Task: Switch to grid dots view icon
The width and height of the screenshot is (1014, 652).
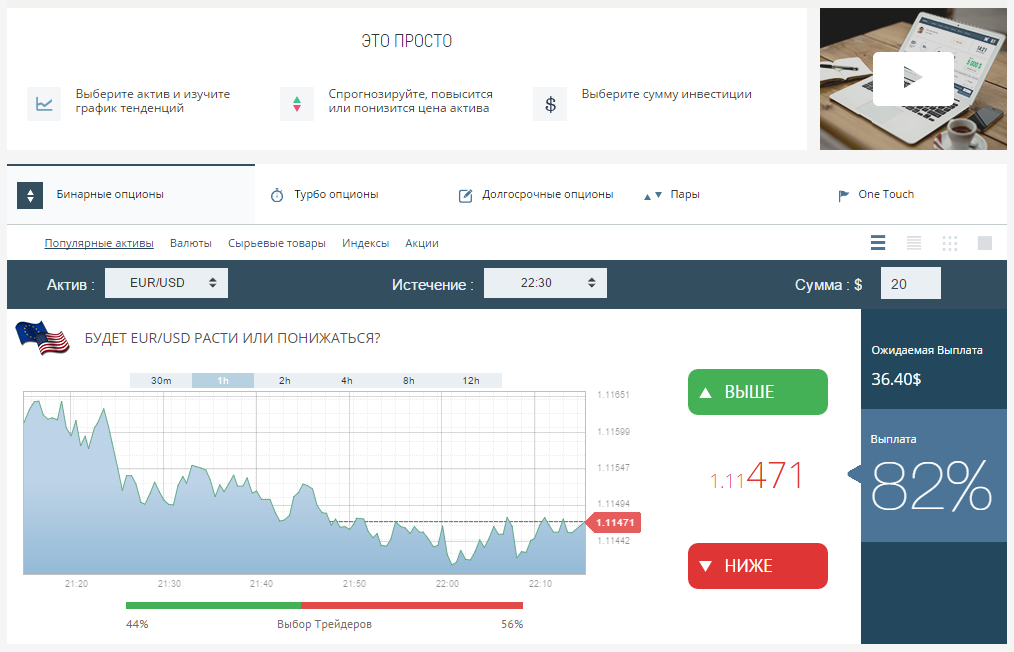Action: coord(949,243)
